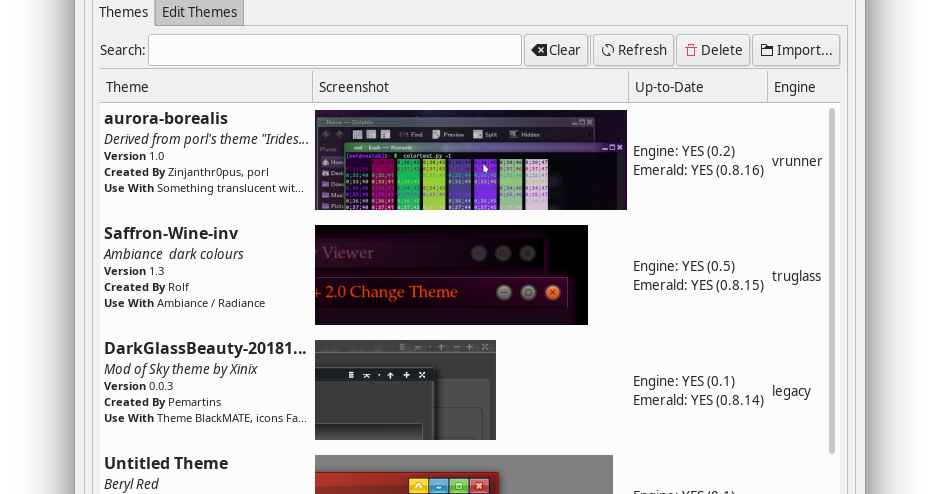The width and height of the screenshot is (940, 494).
Task: Click 'Engine: YES (0.5)' status text
Action: pyautogui.click(x=684, y=266)
